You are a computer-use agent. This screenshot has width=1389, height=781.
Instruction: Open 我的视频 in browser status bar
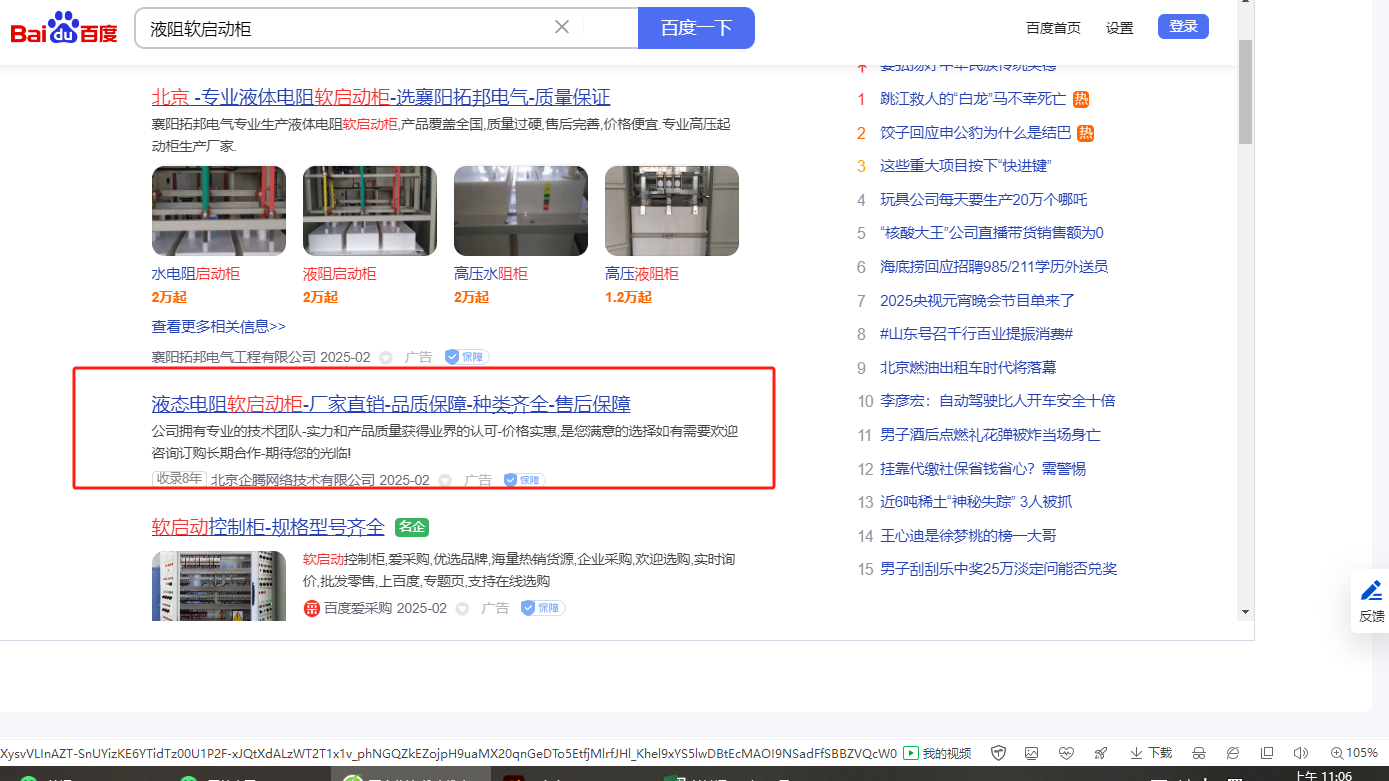937,753
